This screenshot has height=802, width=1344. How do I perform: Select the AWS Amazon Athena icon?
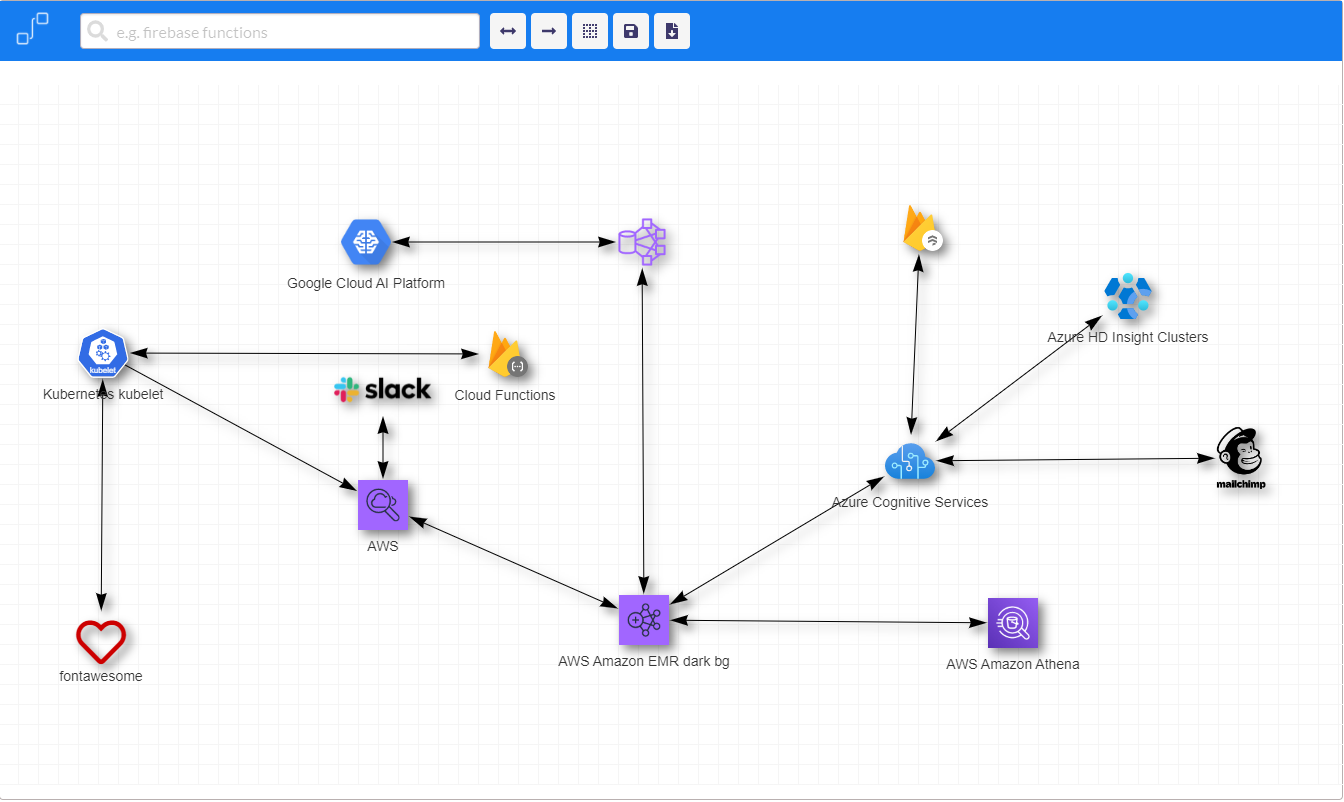pyautogui.click(x=1013, y=623)
